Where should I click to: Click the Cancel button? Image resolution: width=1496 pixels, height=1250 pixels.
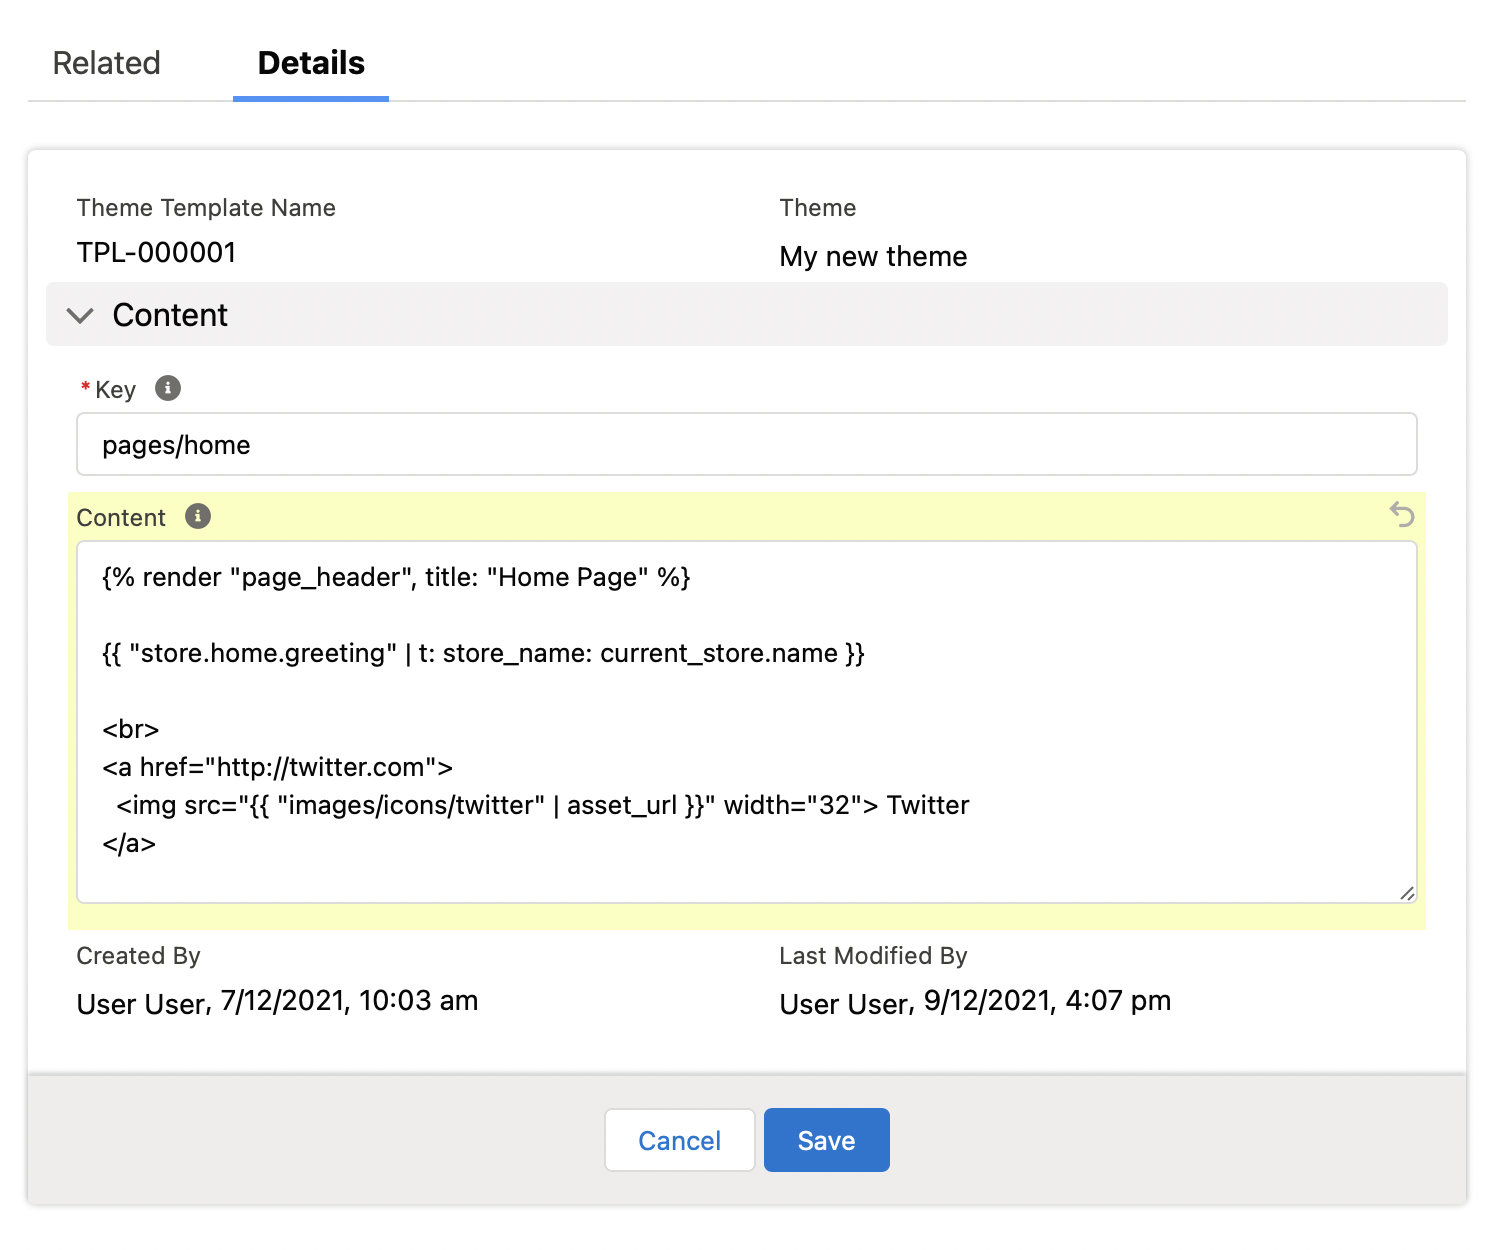click(x=680, y=1140)
